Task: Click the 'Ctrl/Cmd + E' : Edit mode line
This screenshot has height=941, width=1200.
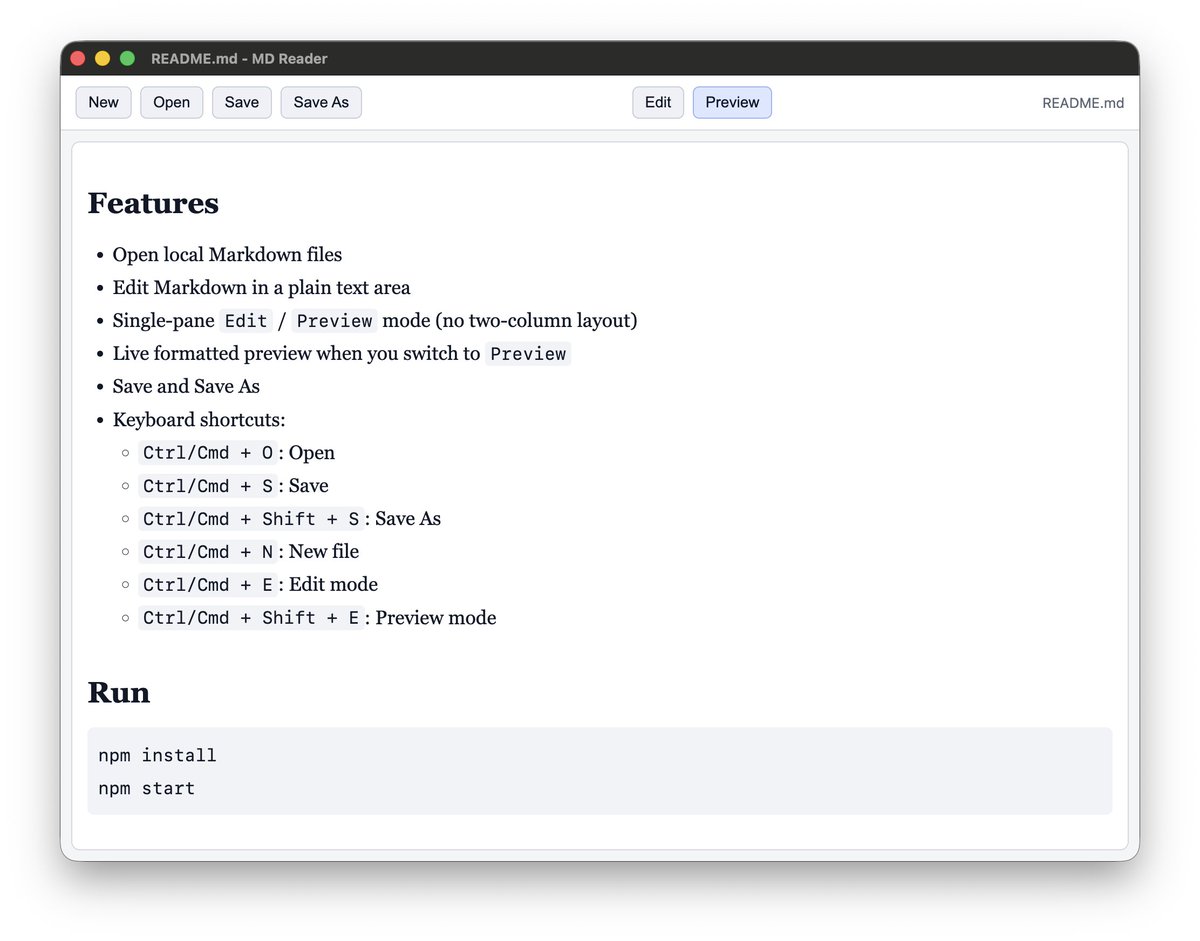Action: [x=260, y=585]
